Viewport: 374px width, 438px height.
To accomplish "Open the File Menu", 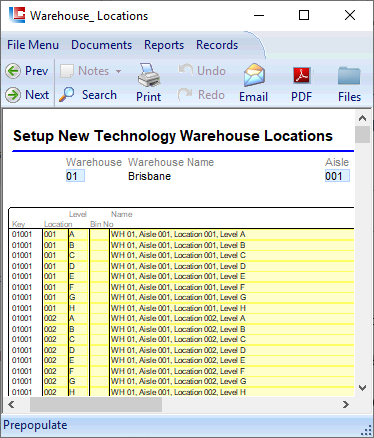I will click(x=33, y=45).
